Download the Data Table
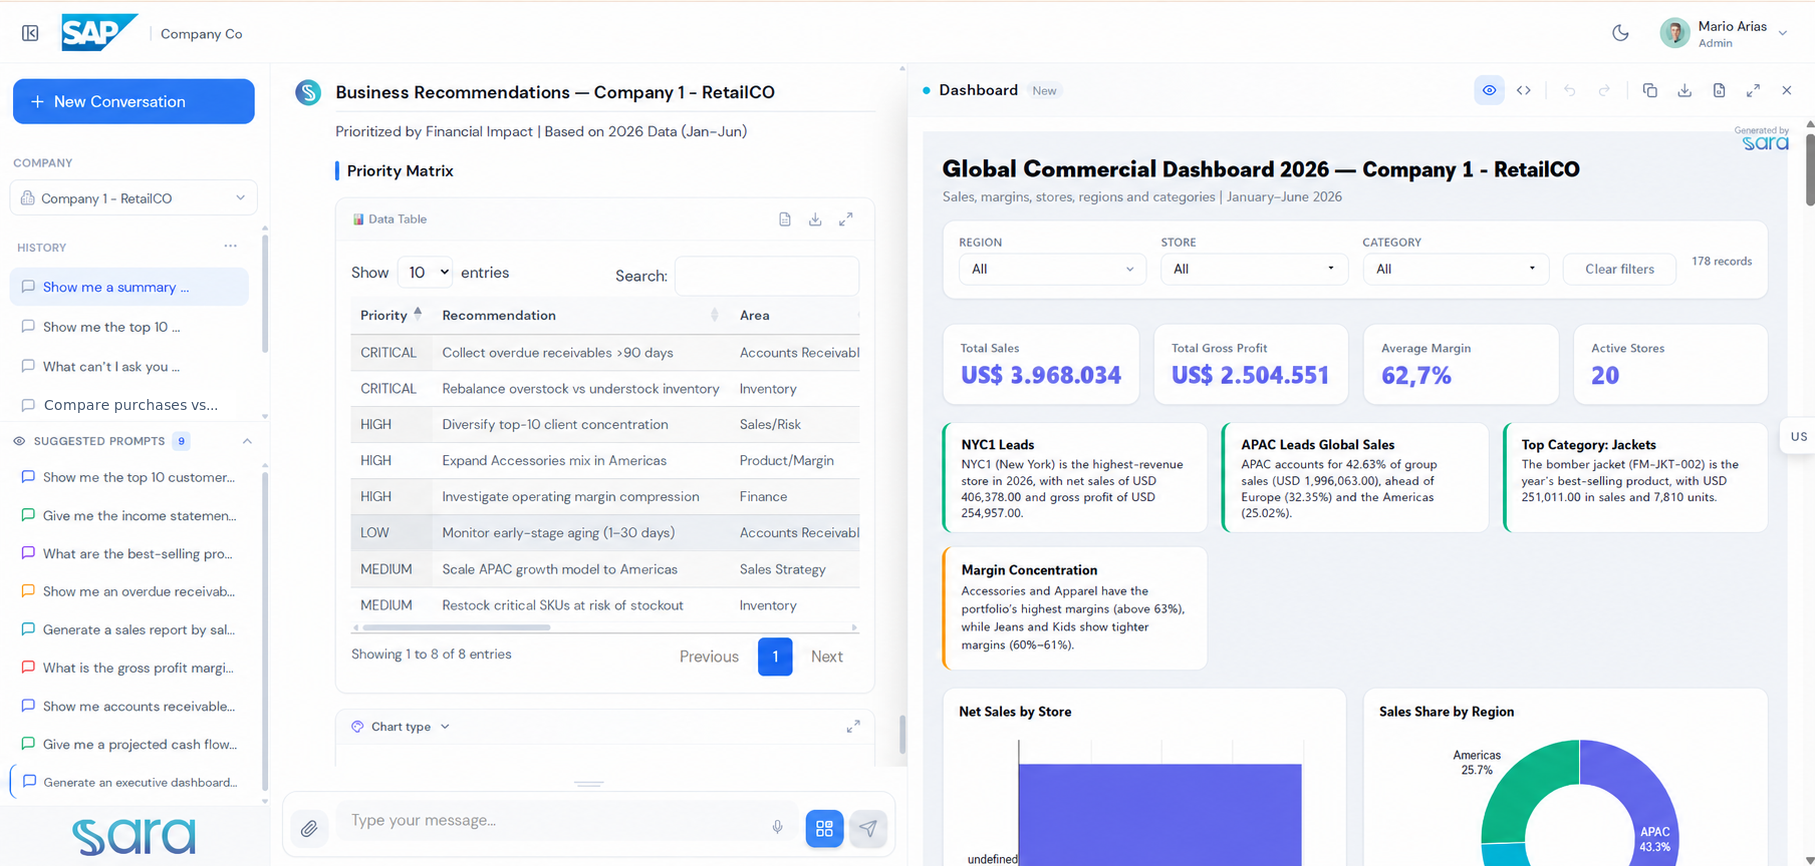Screen dimensions: 1815x866 point(815,219)
